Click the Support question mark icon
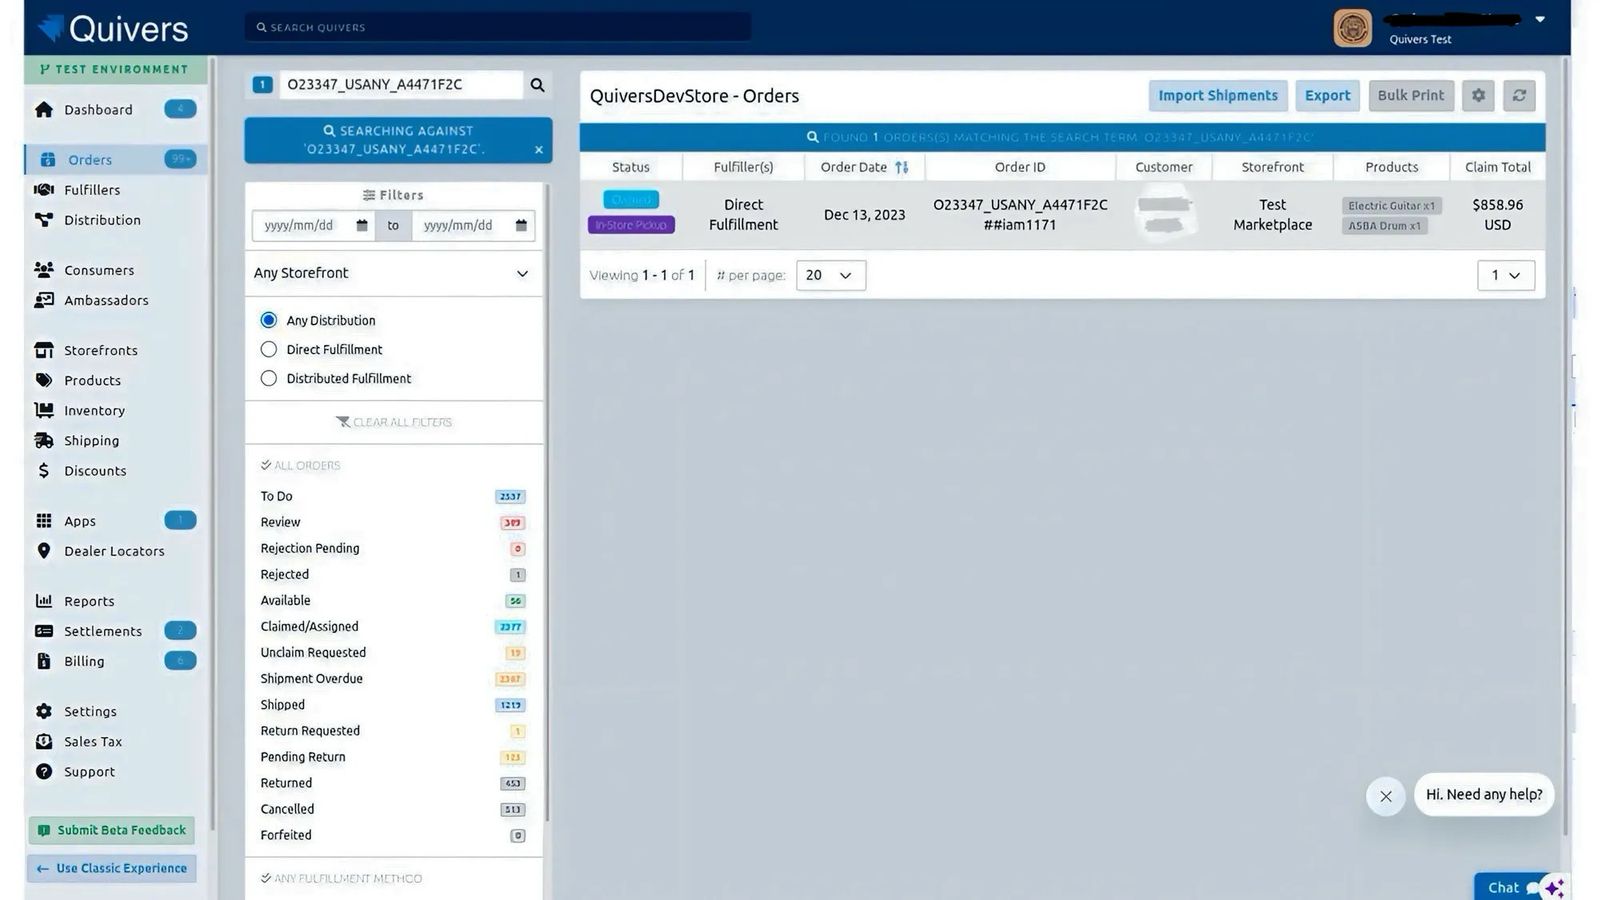Viewport: 1600px width, 900px height. point(44,771)
